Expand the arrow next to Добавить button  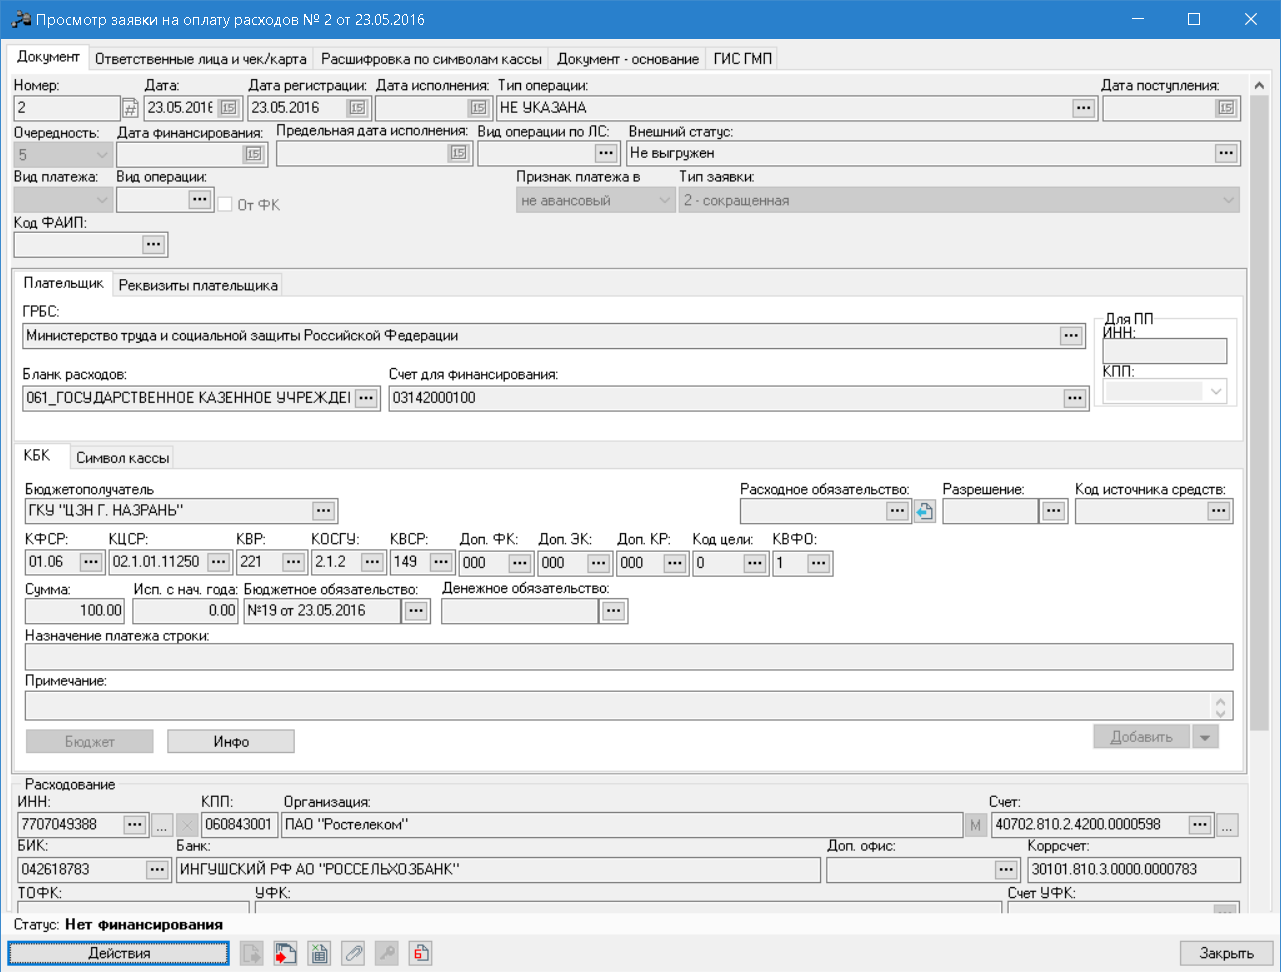pyautogui.click(x=1205, y=737)
